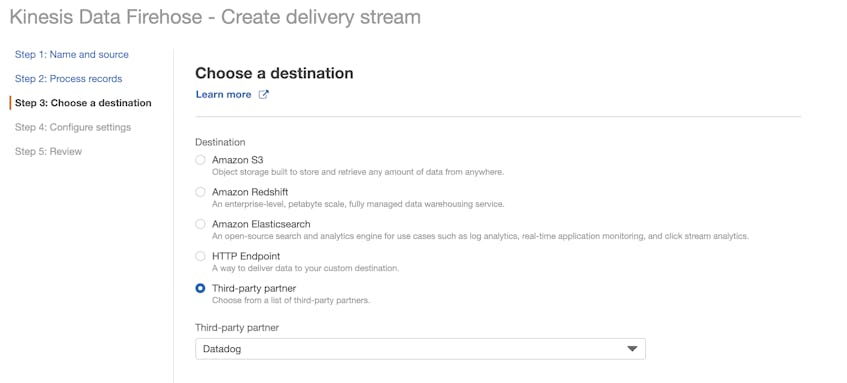Open the Third-party partner dropdown arrow

click(x=632, y=349)
